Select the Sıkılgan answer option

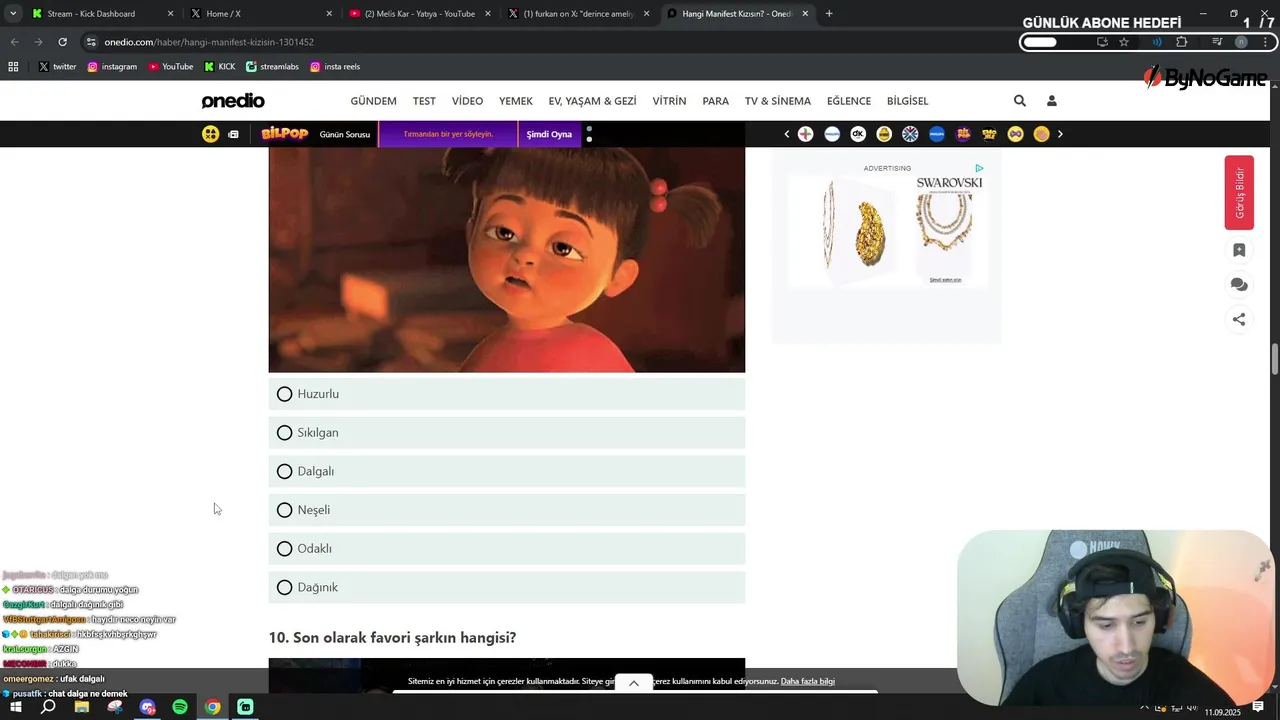coord(506,433)
